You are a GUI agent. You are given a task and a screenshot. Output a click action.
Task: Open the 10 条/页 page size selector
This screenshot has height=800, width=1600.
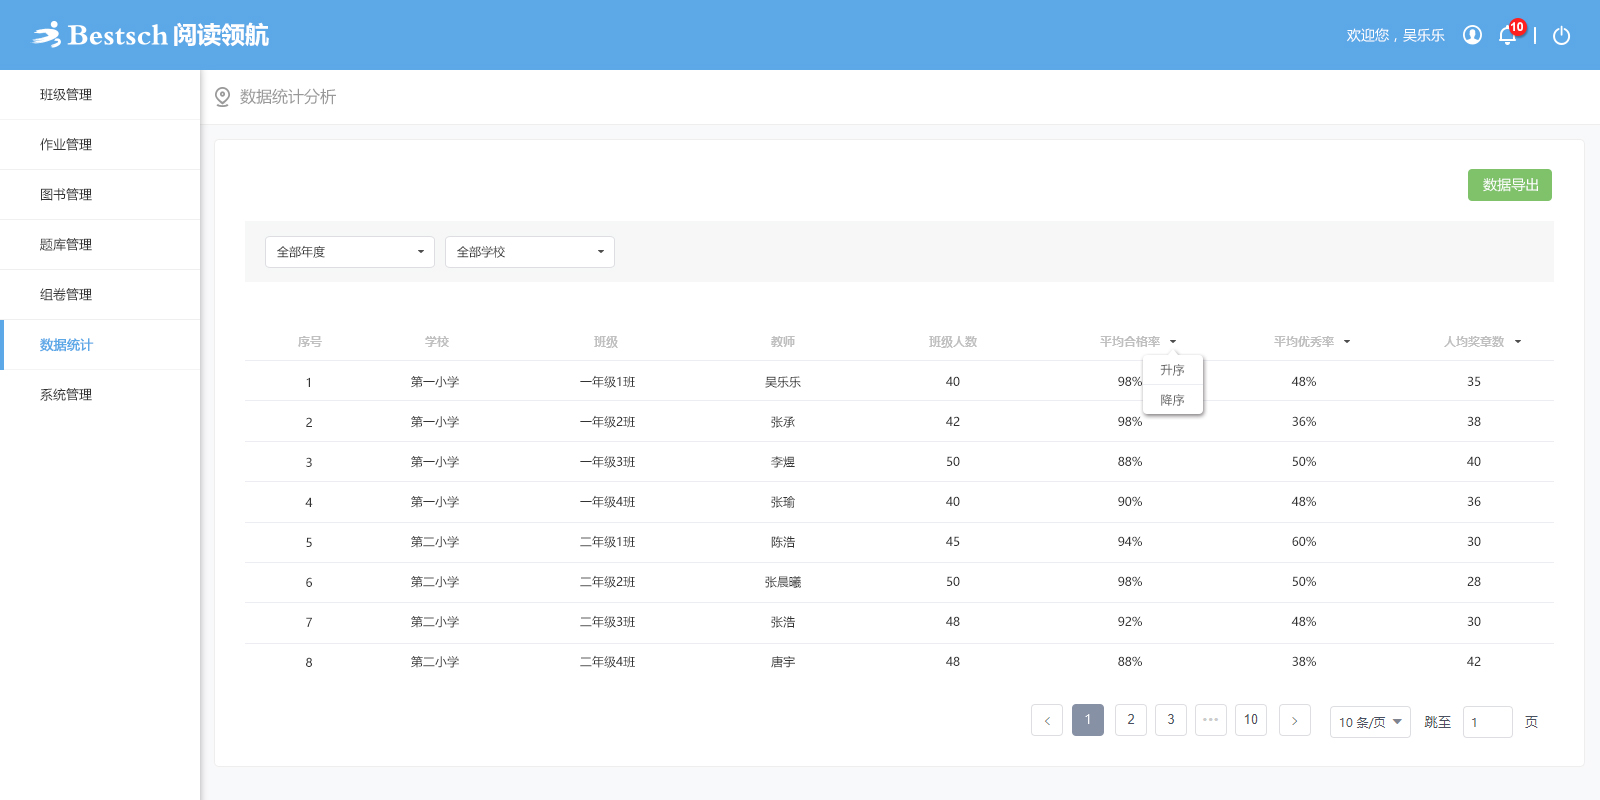click(x=1369, y=722)
